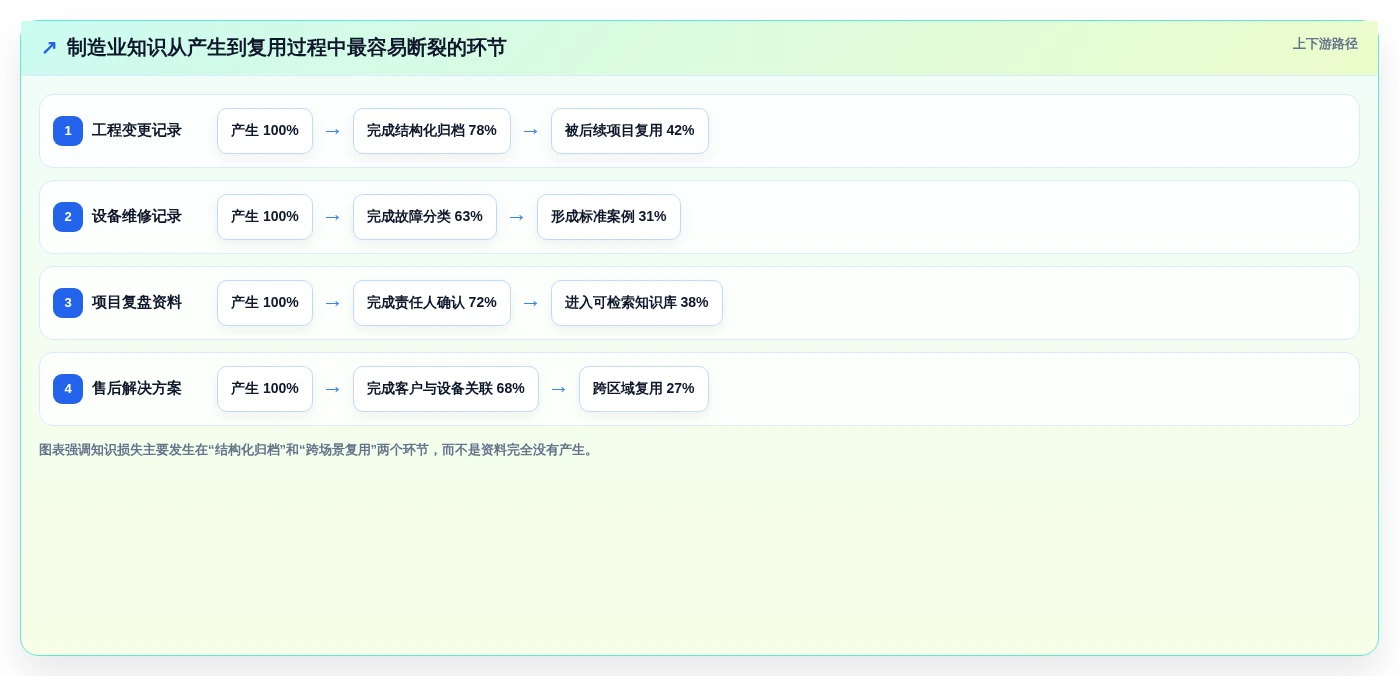Click the 进入可检索知识库 38% chip

click(637, 303)
